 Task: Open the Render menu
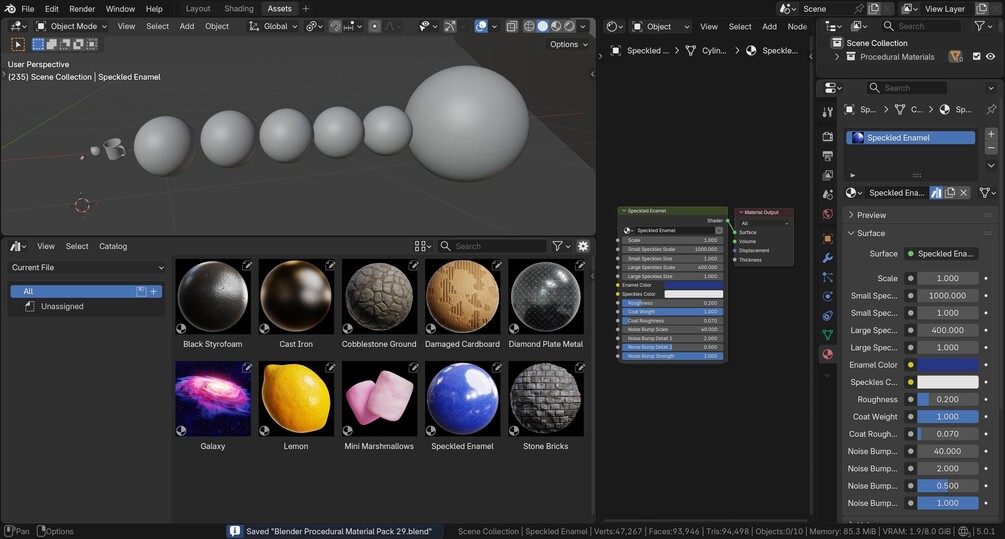(82, 9)
